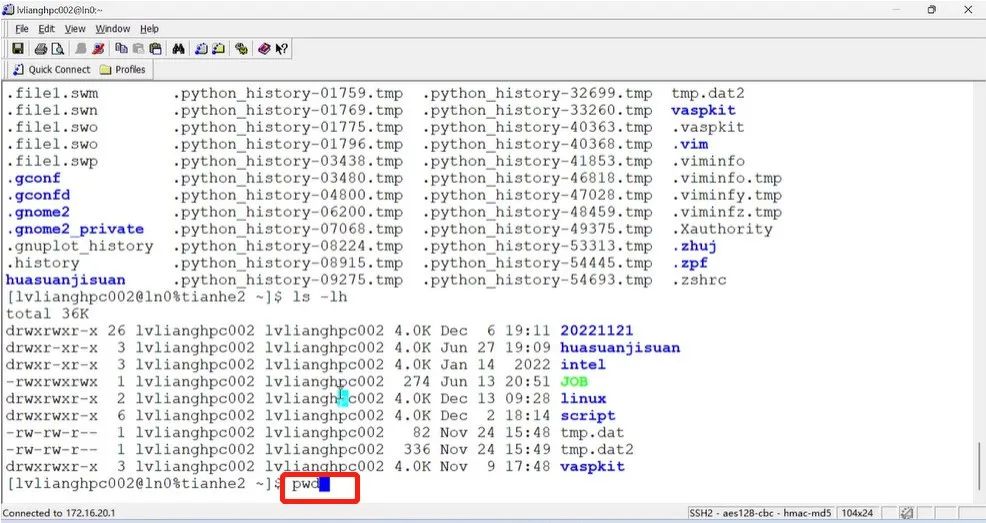The width and height of the screenshot is (986, 523).
Task: Open the View menu
Action: coord(75,29)
